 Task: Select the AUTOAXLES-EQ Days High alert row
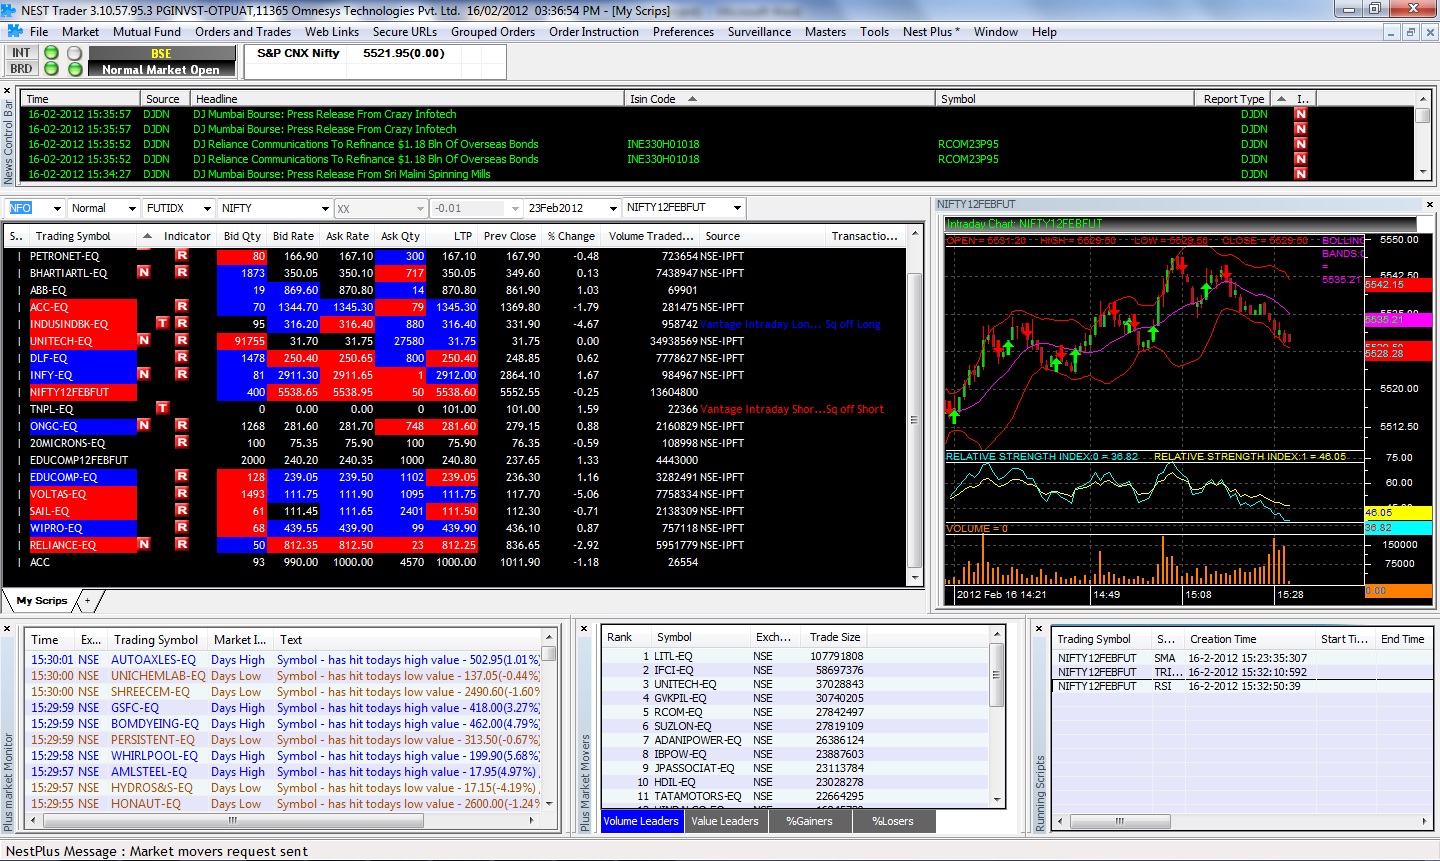coord(285,660)
